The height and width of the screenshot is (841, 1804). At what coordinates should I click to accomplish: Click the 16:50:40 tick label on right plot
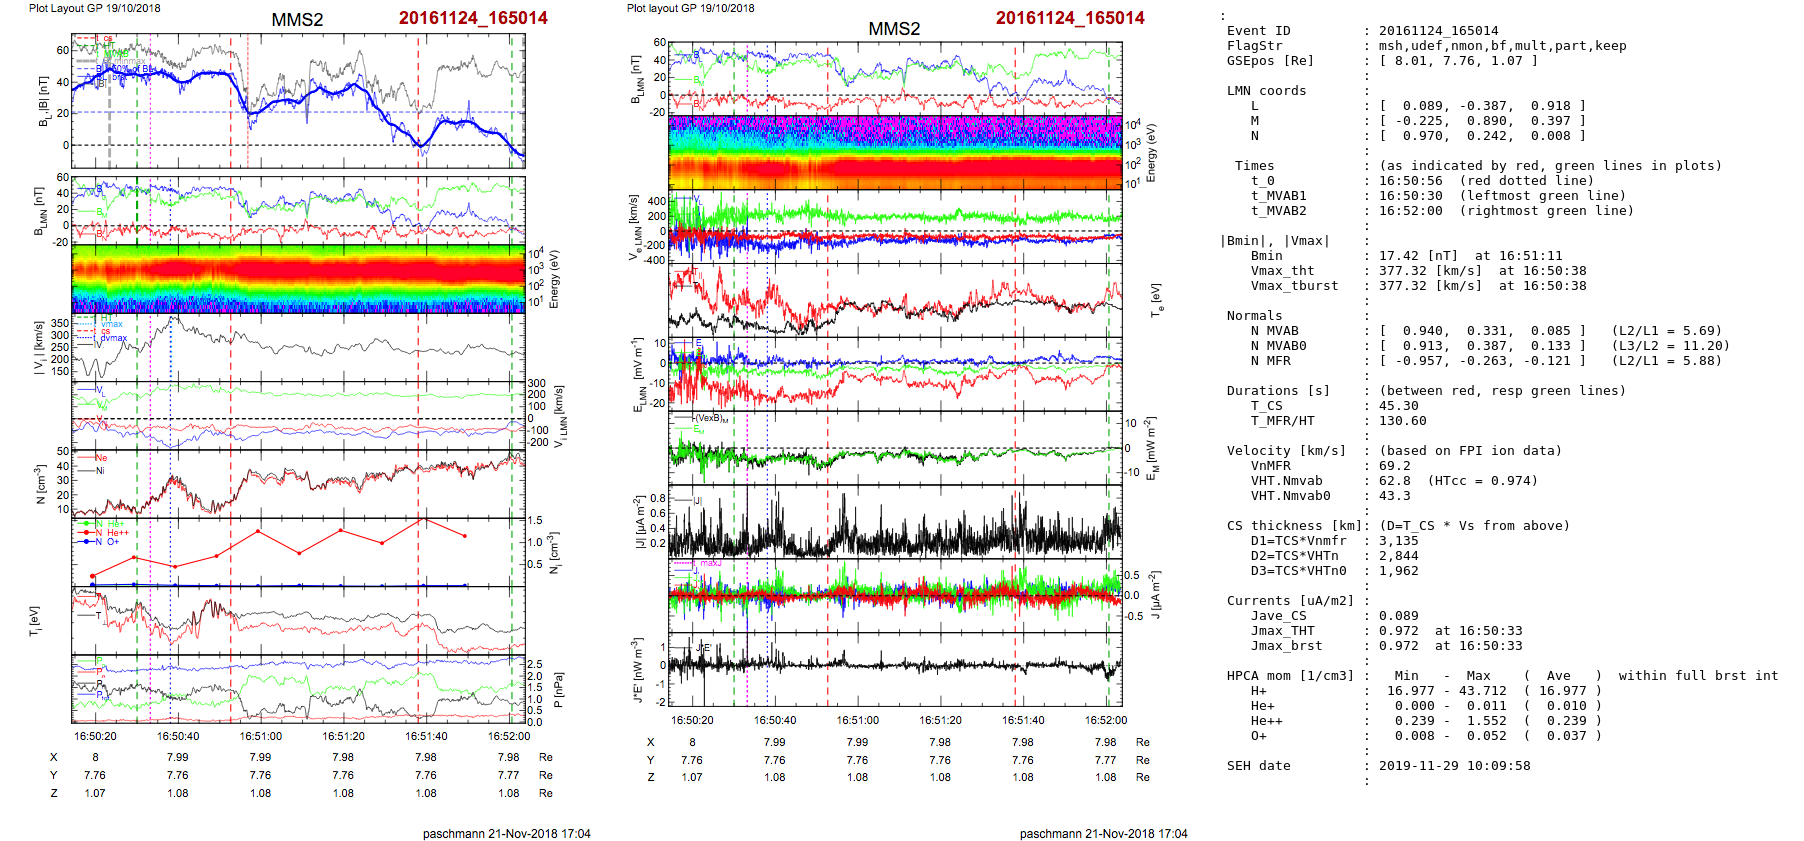(x=775, y=720)
